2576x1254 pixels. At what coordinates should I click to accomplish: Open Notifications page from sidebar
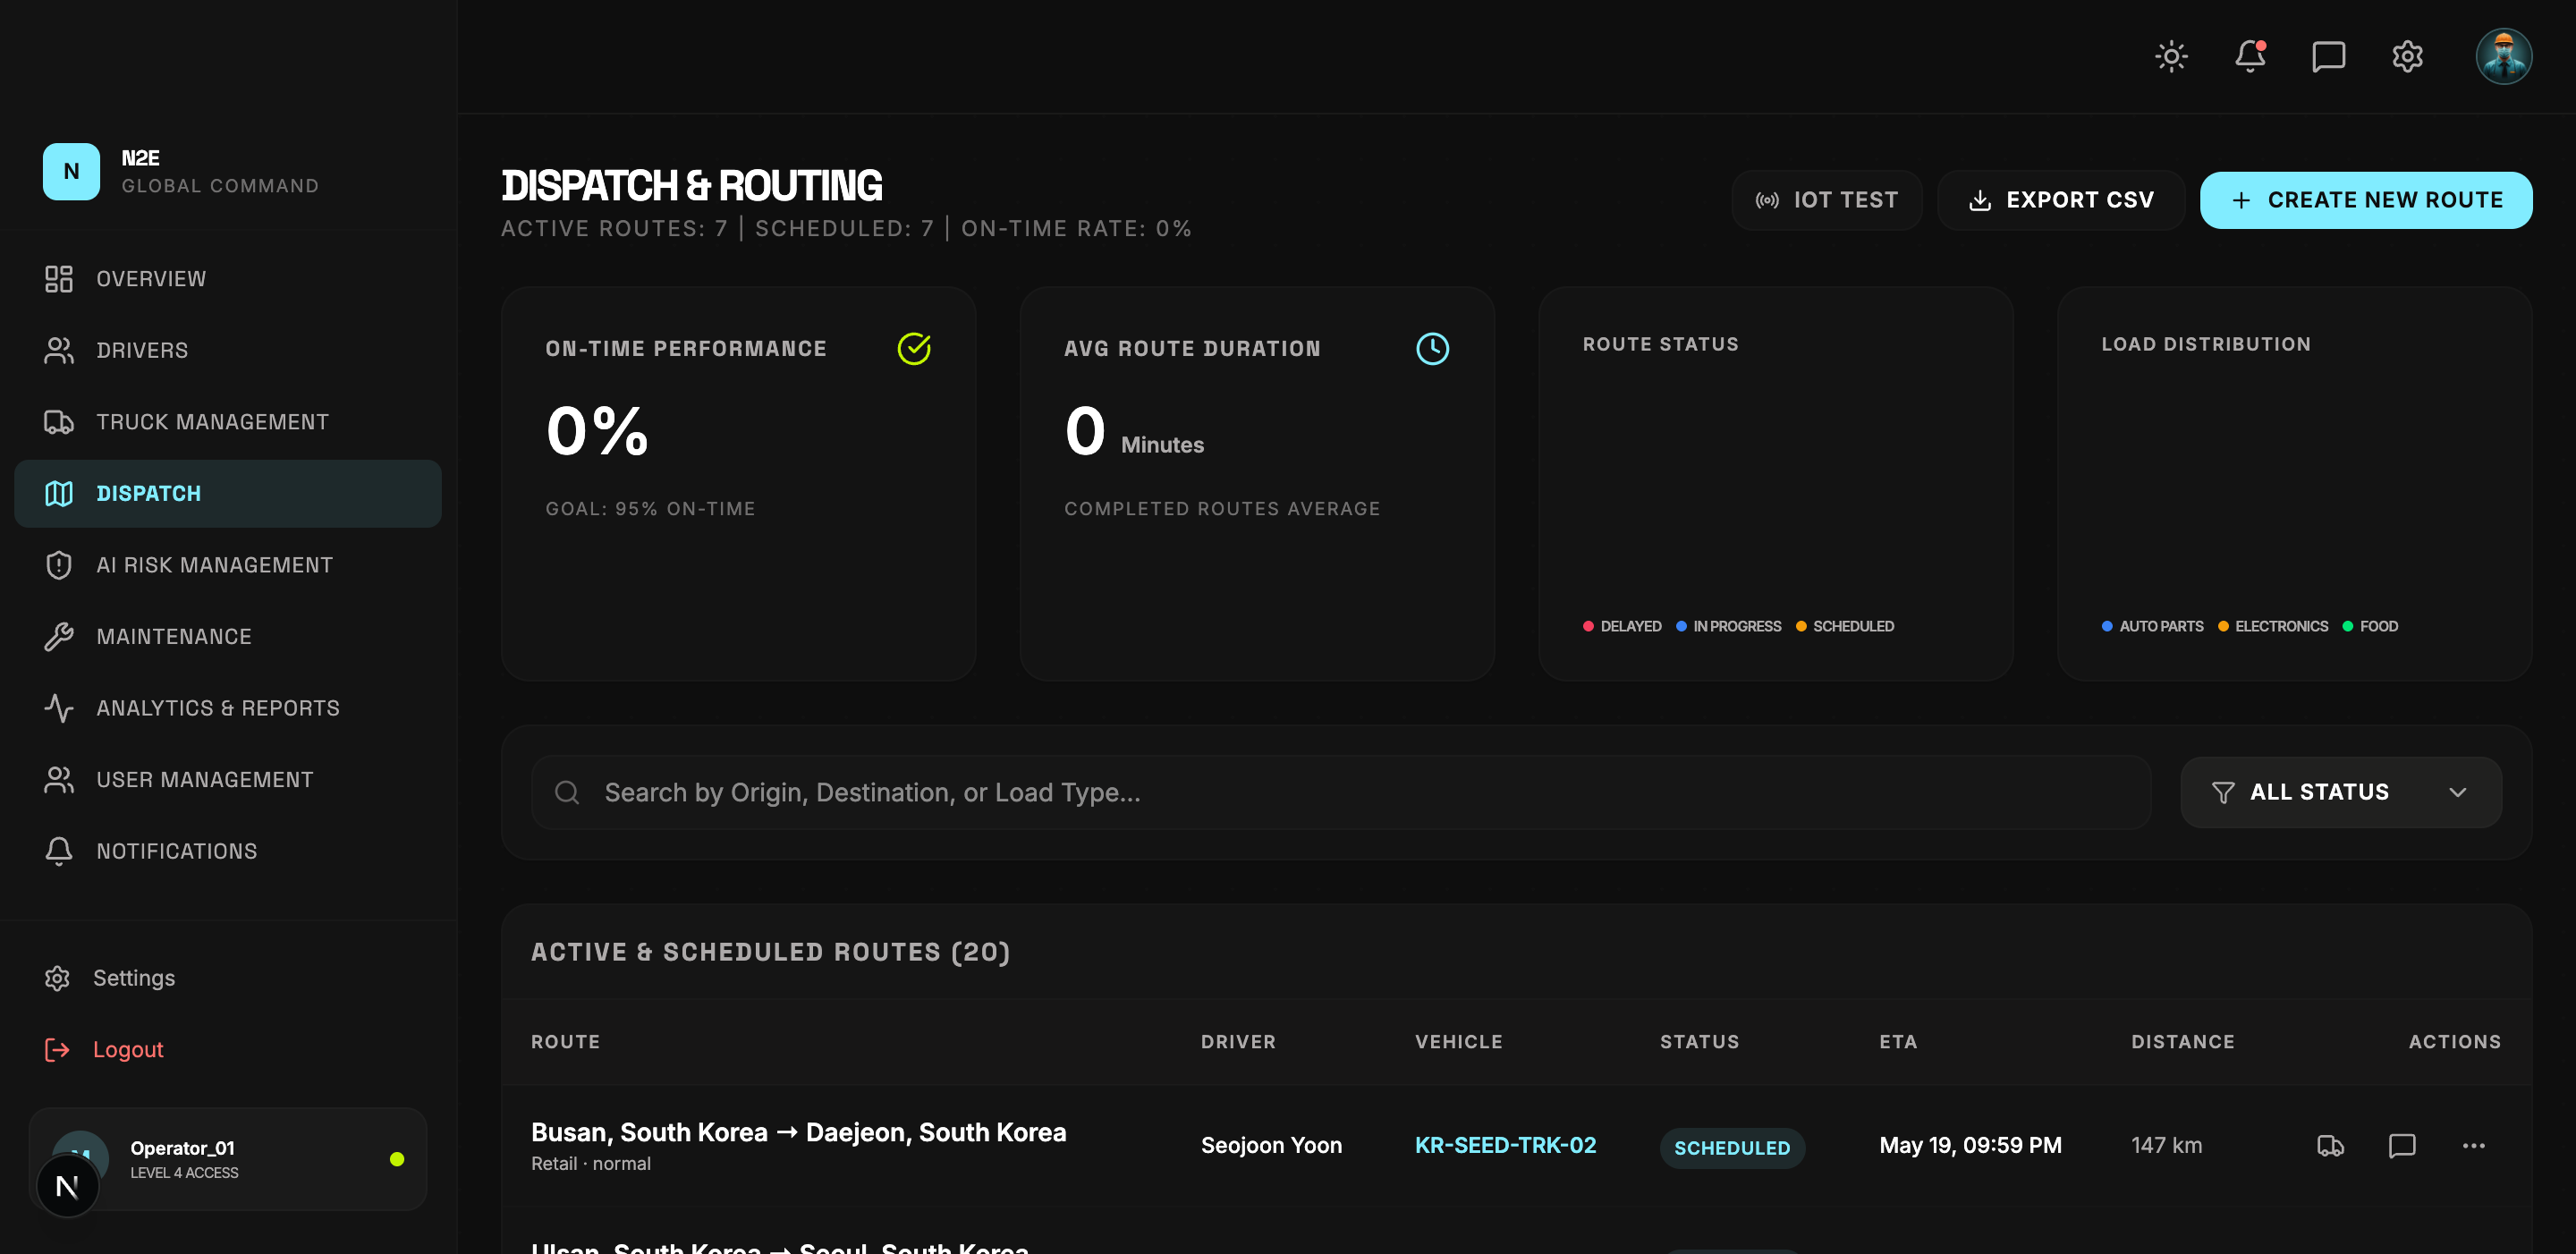[x=228, y=851]
